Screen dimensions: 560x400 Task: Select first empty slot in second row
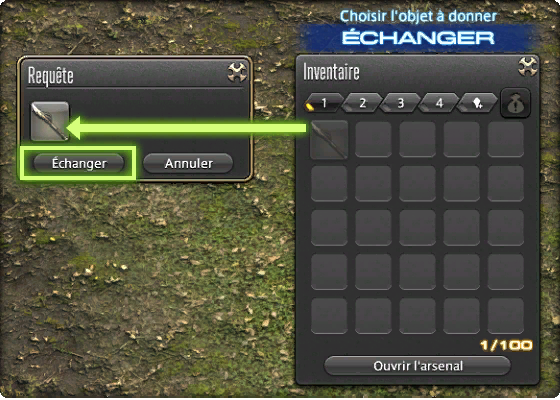329,184
